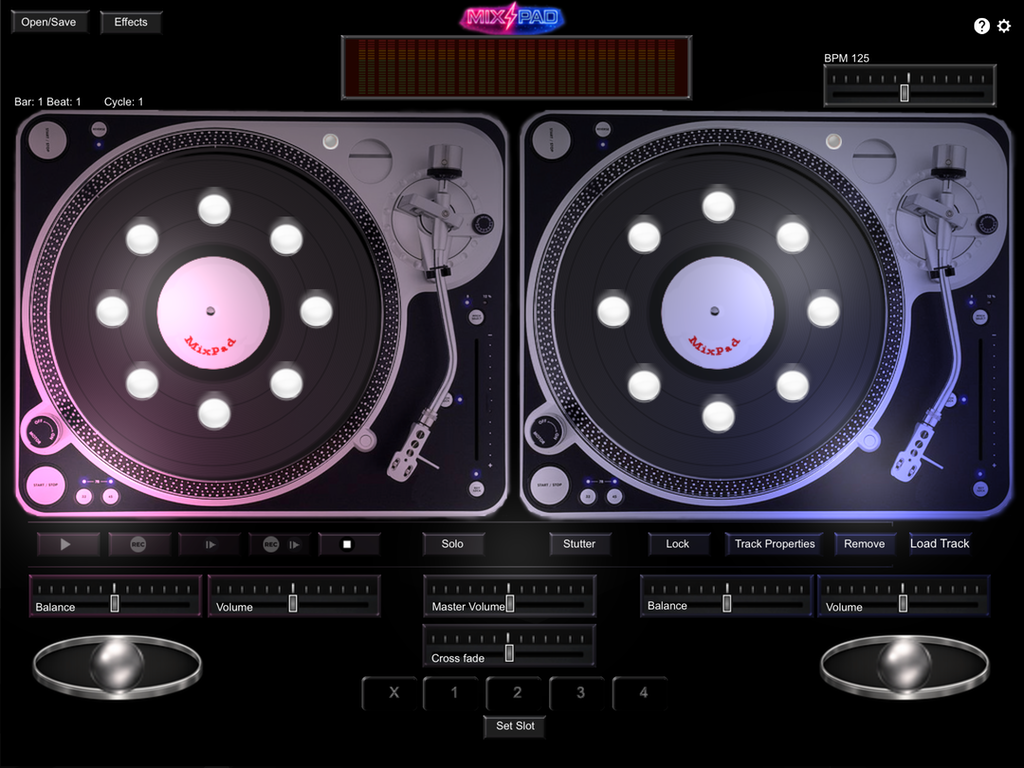Tap the leftmost sample pad on right turntable
Screen dimensions: 1024x768
coord(613,311)
